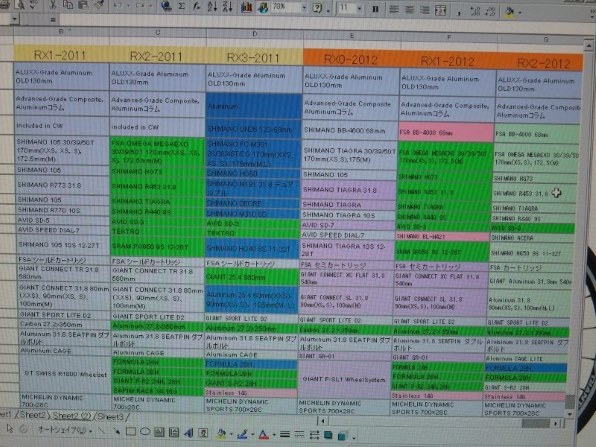Toggle bold formatting
Image resolution: width=596 pixels, height=447 pixels.
coord(375,9)
